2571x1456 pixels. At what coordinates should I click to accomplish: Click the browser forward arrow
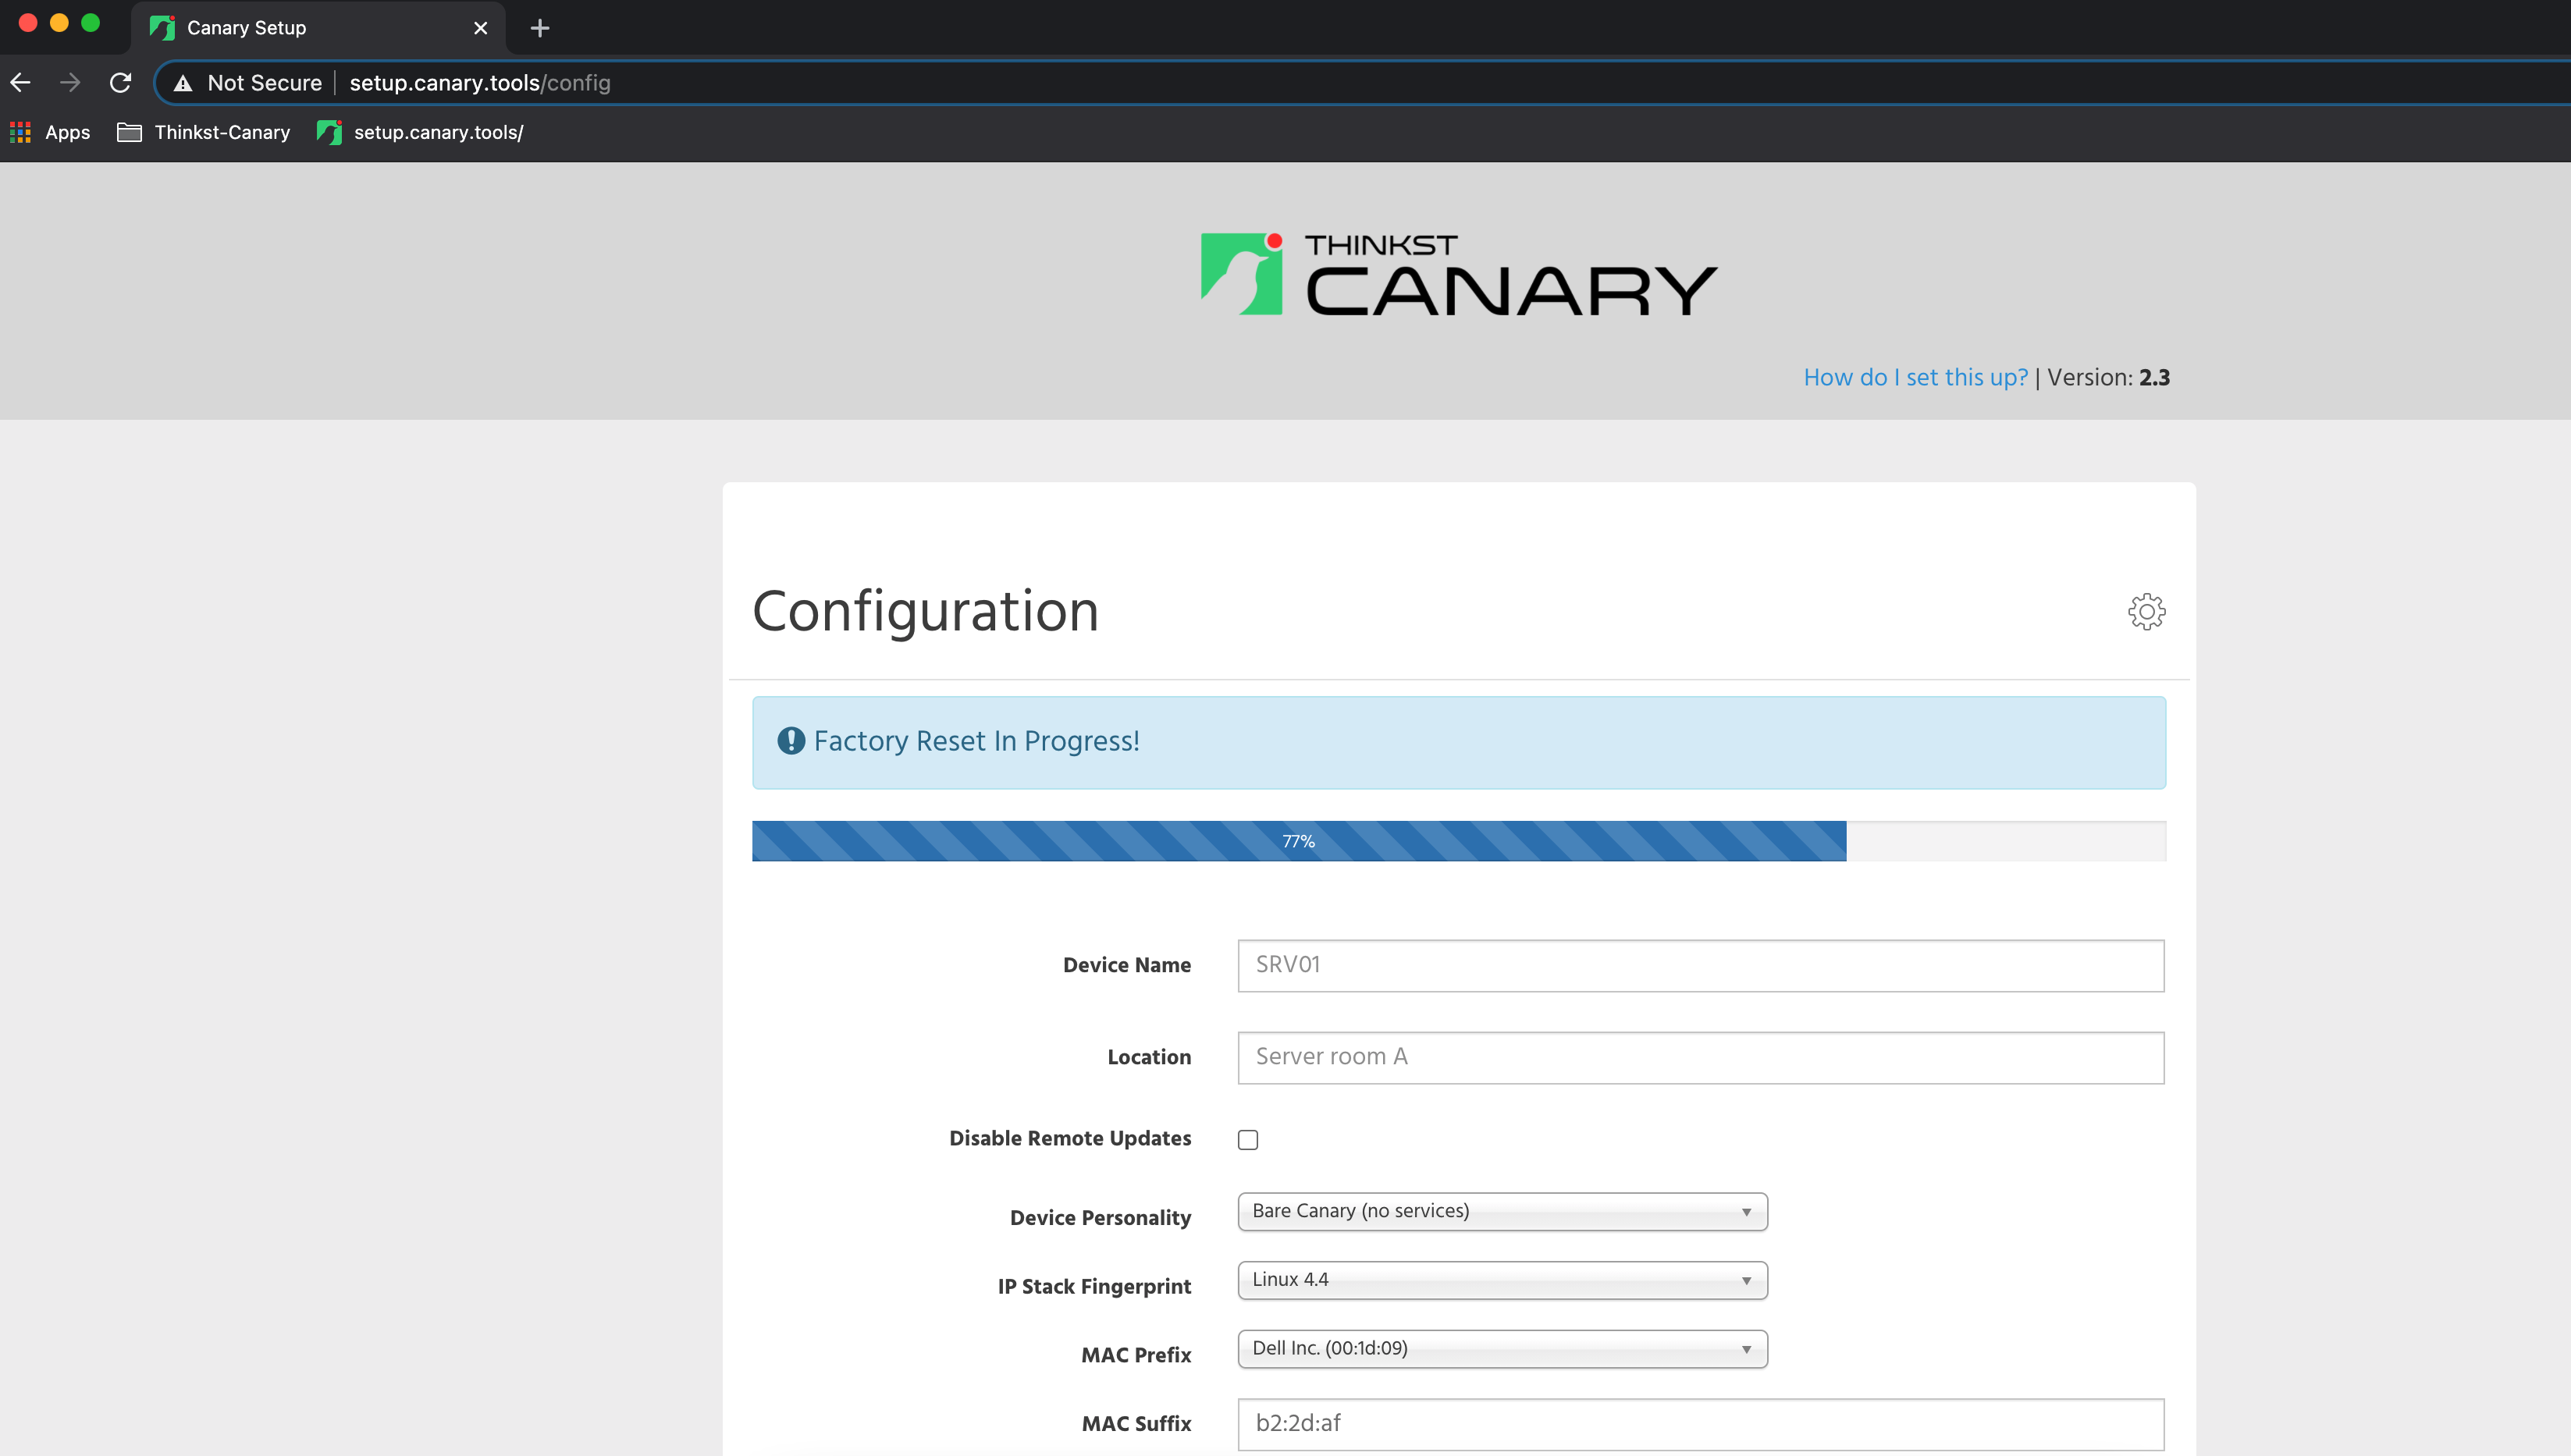[70, 82]
